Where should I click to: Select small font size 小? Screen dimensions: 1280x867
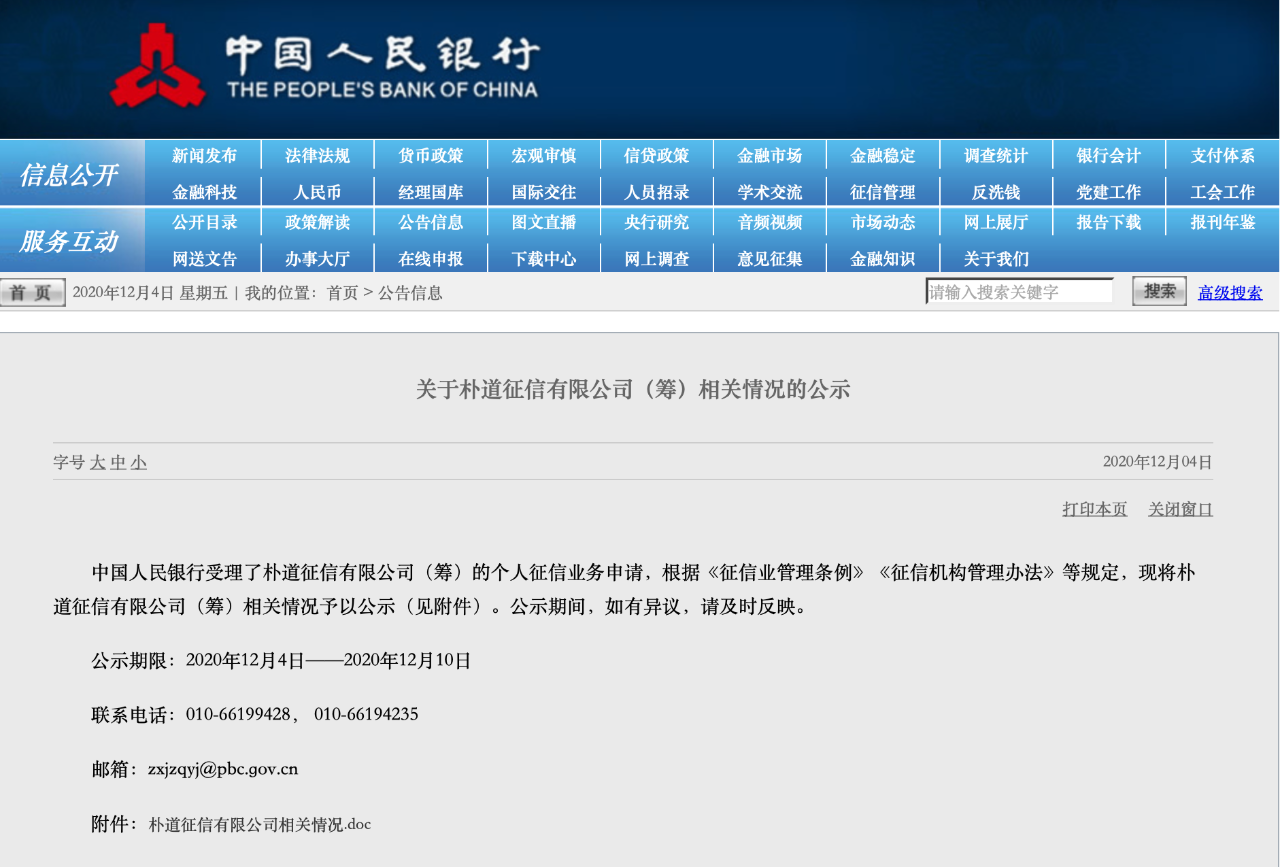click(138, 463)
